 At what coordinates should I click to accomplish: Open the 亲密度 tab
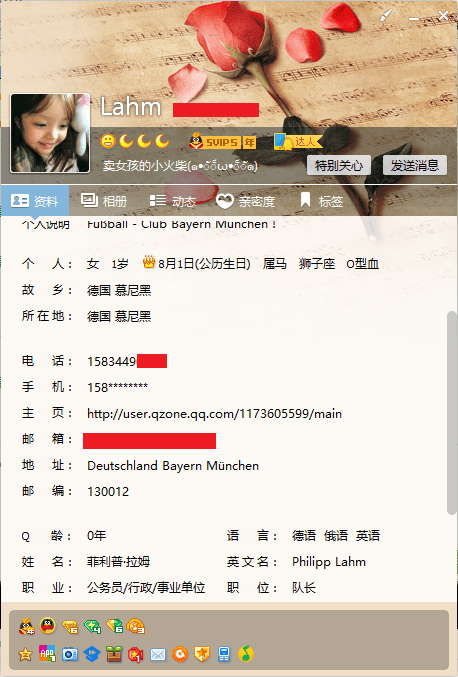[245, 201]
